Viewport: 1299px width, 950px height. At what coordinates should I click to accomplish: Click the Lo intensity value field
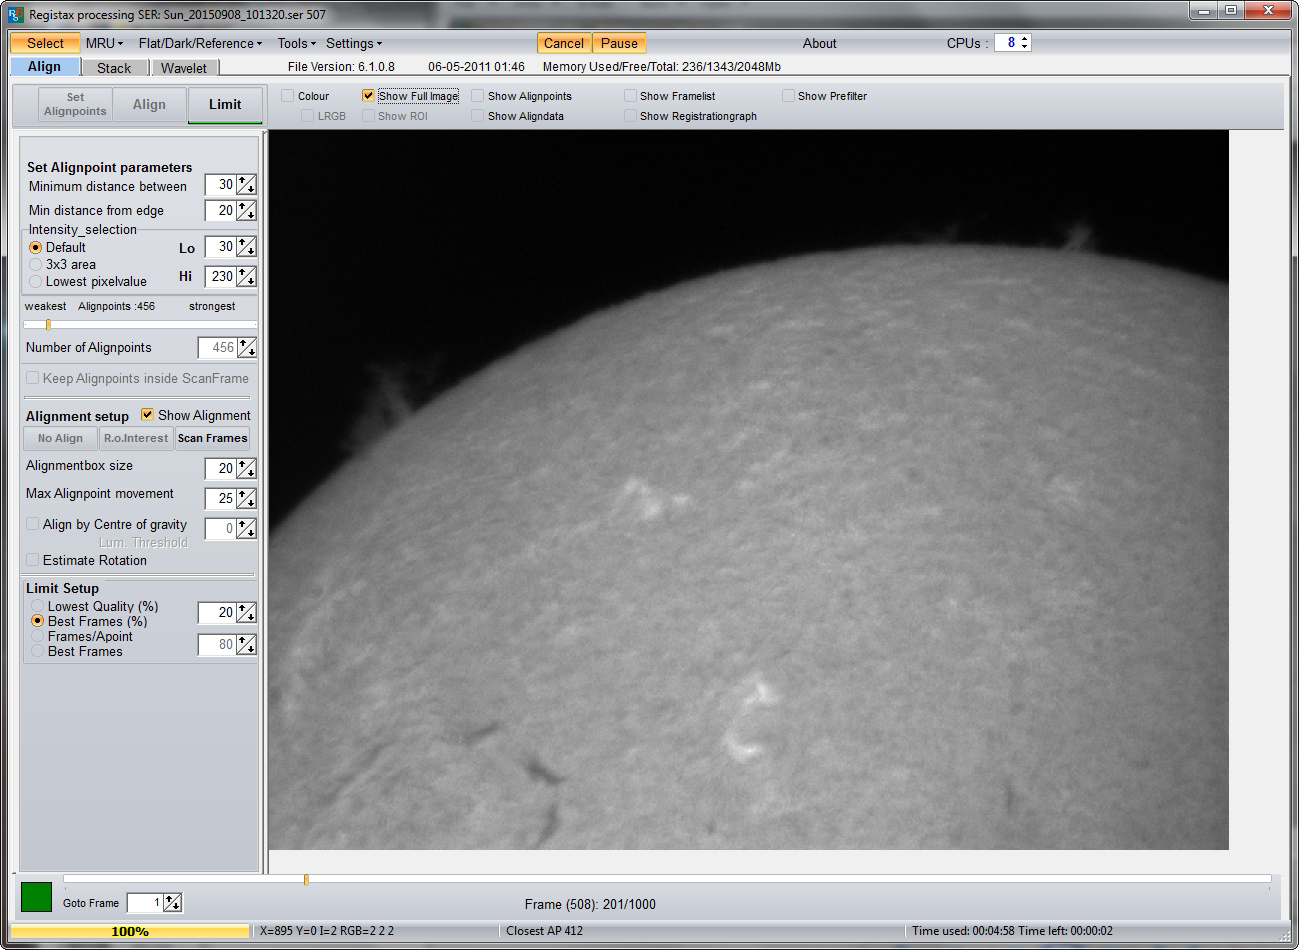point(220,247)
